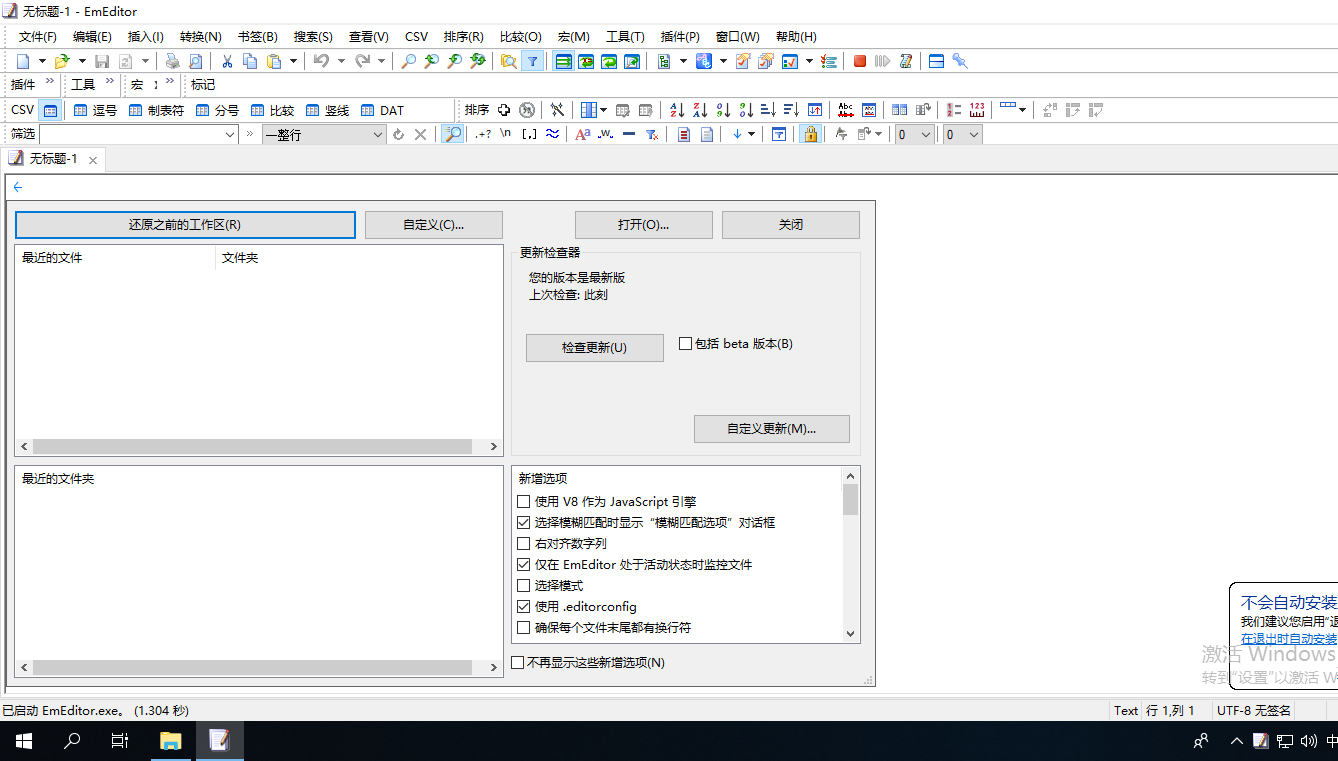This screenshot has width=1338, height=761.
Task: Click the pin icon in main toolbar
Action: coord(960,61)
